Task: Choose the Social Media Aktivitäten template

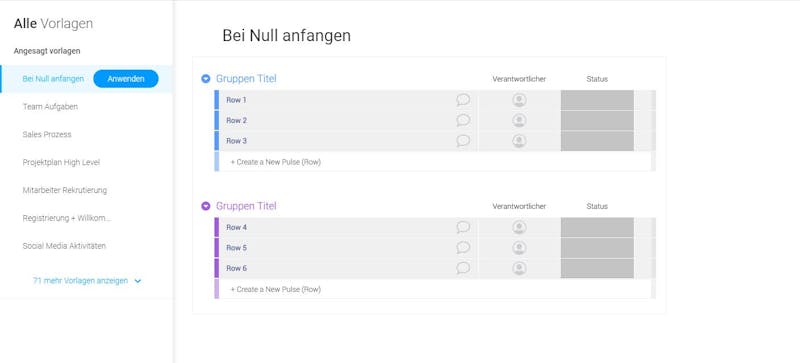Action: (x=64, y=246)
